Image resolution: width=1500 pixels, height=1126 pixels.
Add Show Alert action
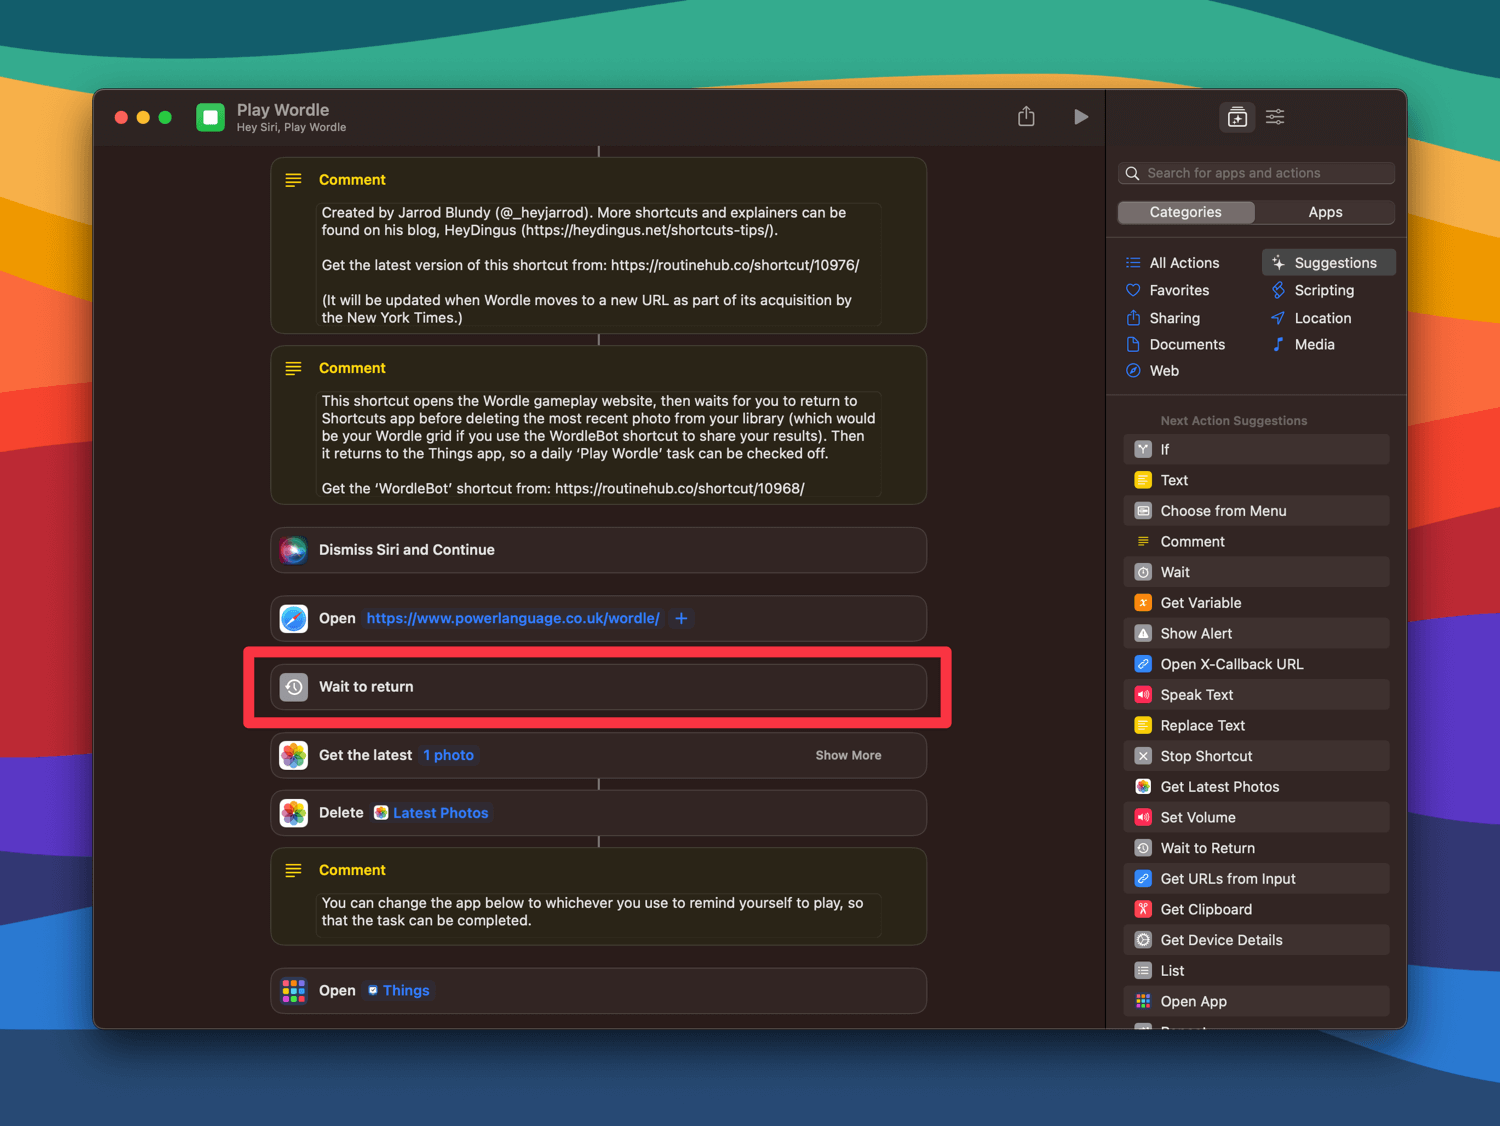pyautogui.click(x=1257, y=634)
